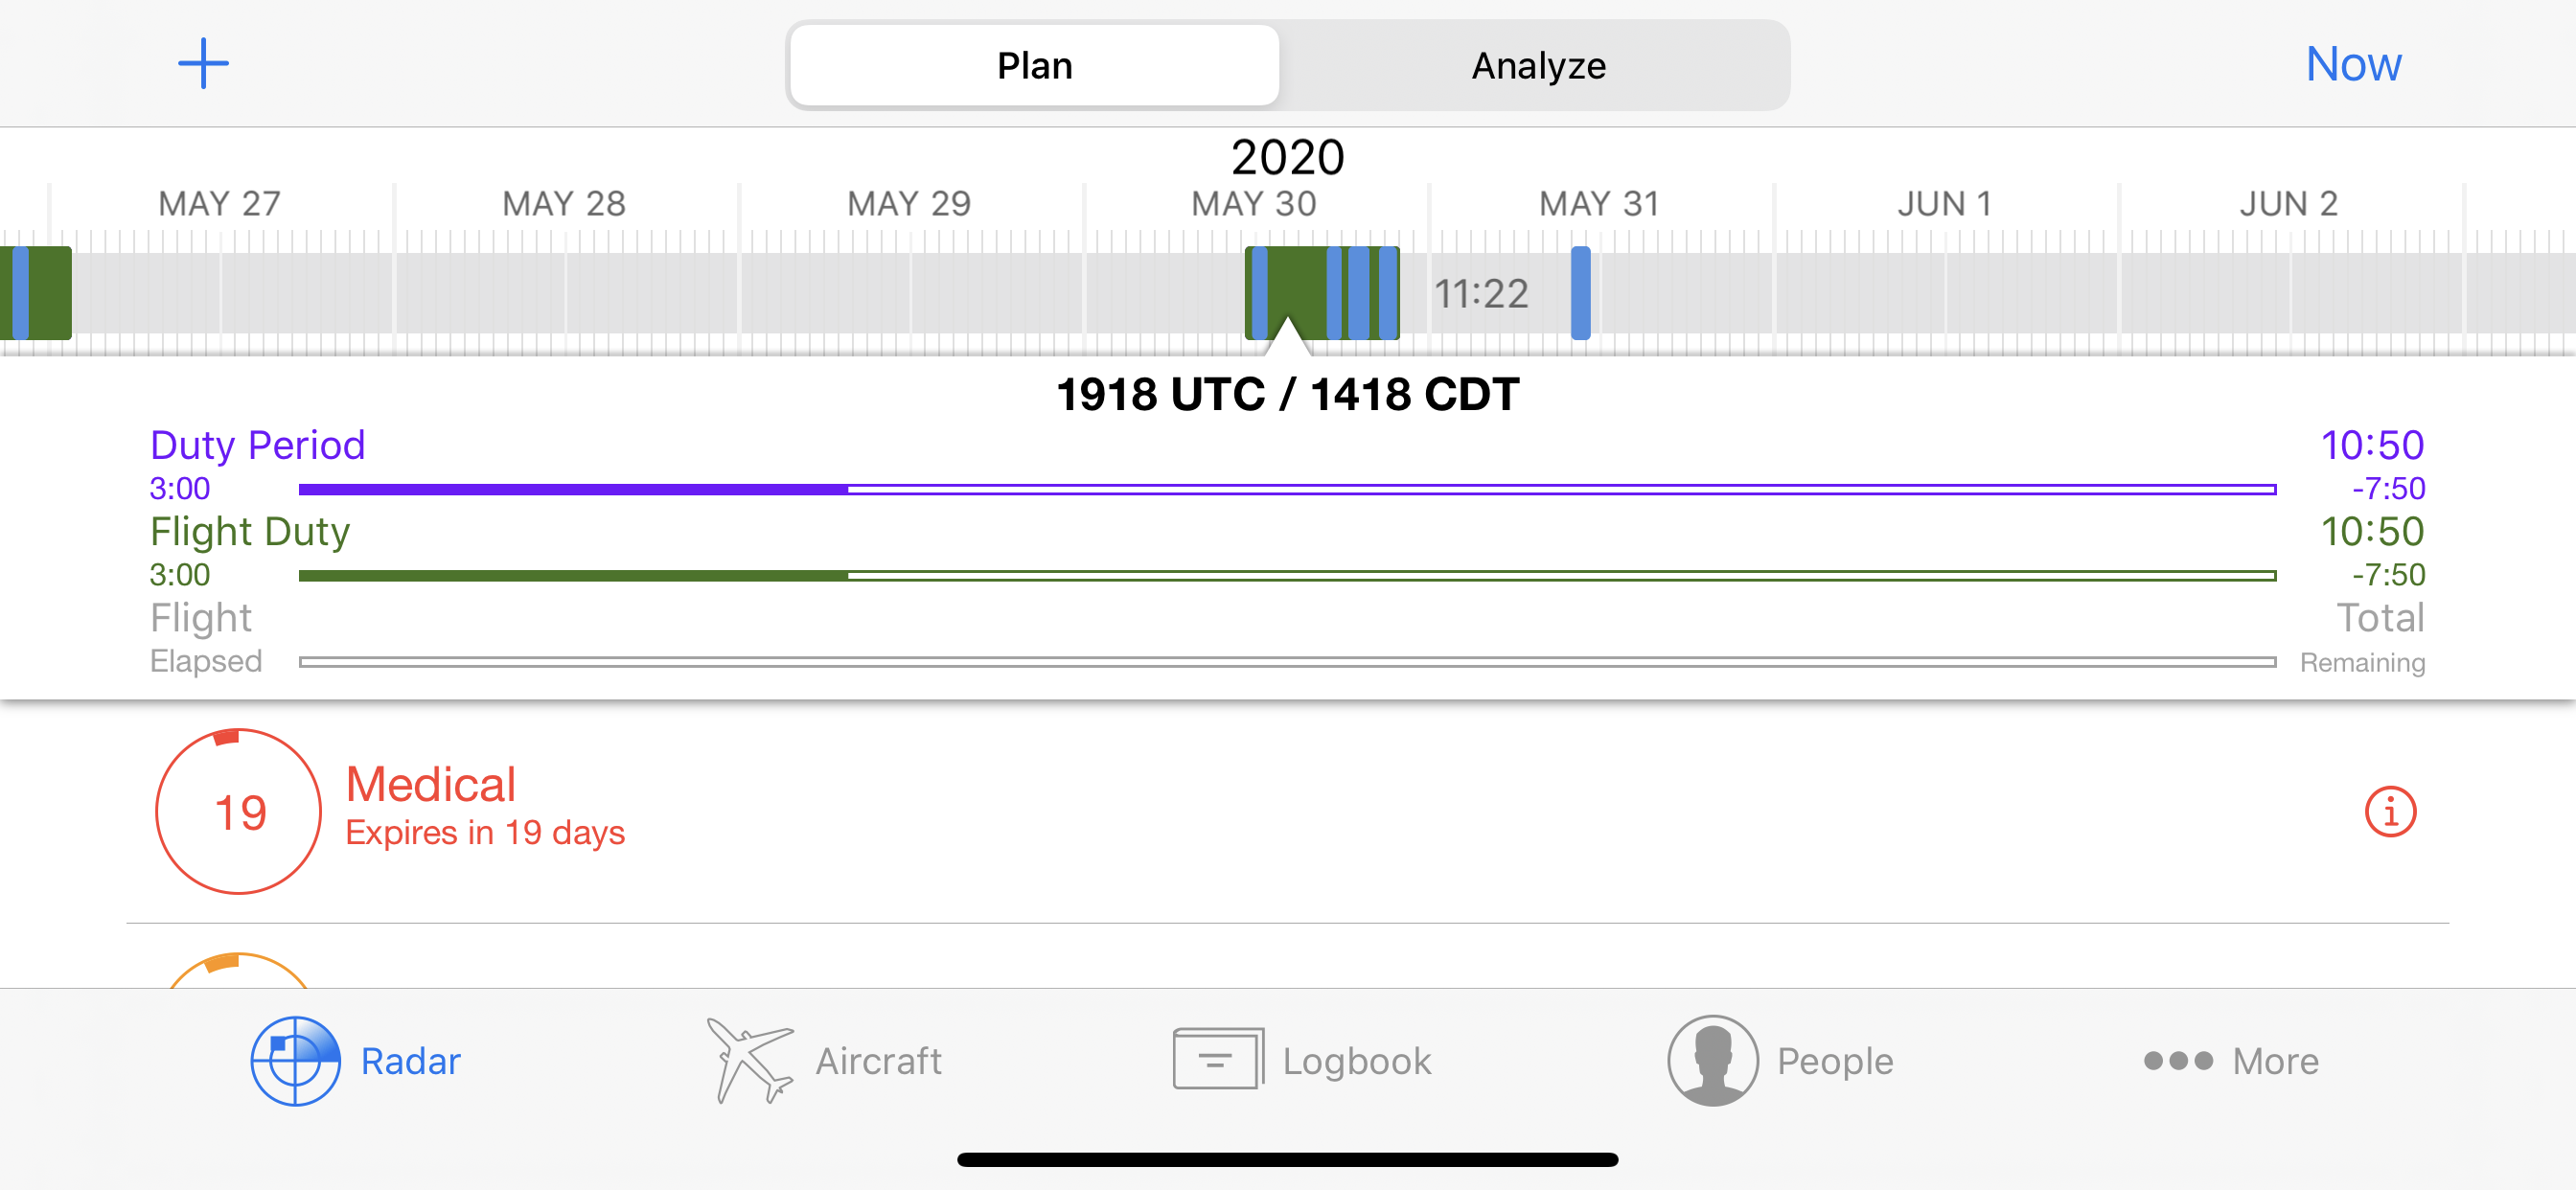
Task: Open the More three-dots icon
Action: 2178,1061
